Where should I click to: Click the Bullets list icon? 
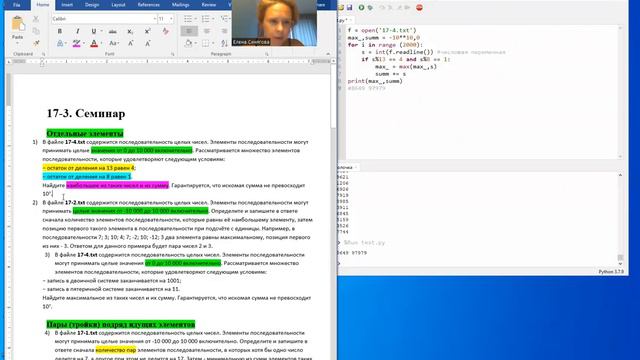click(x=187, y=19)
